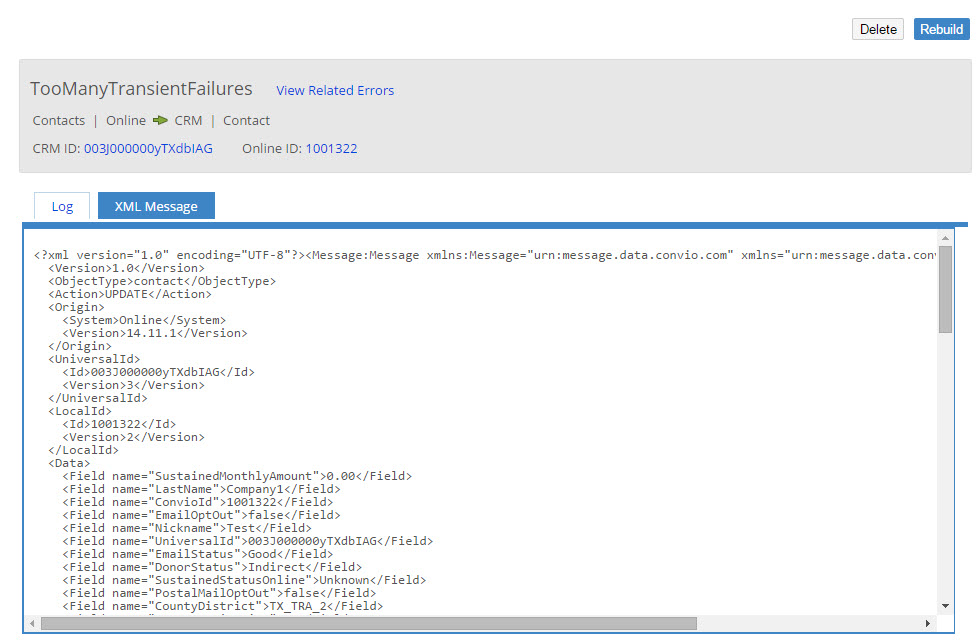Click the Field name UniversalId line
Viewport: 979px width, 640px height.
[248, 541]
